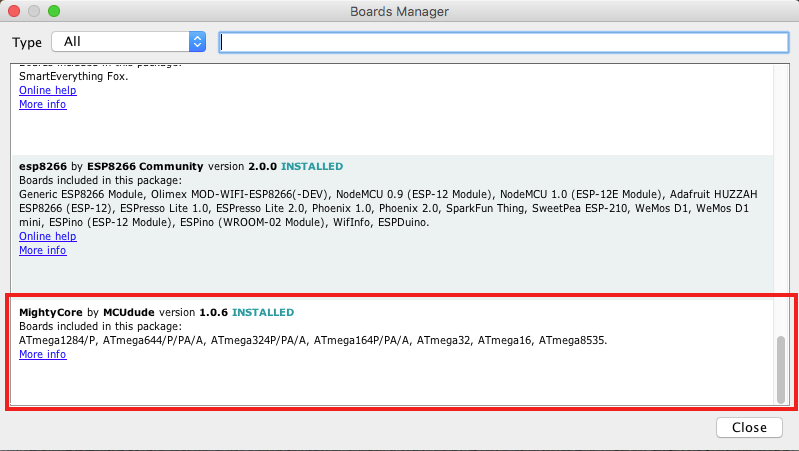Close the Boards Manager dialog

point(749,427)
